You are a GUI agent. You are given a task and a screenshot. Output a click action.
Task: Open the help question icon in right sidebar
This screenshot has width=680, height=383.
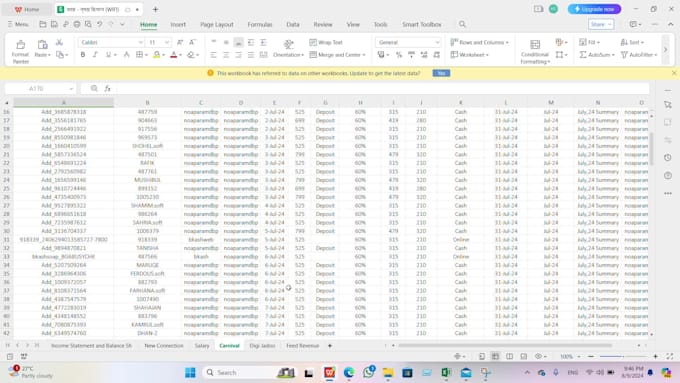(x=668, y=175)
